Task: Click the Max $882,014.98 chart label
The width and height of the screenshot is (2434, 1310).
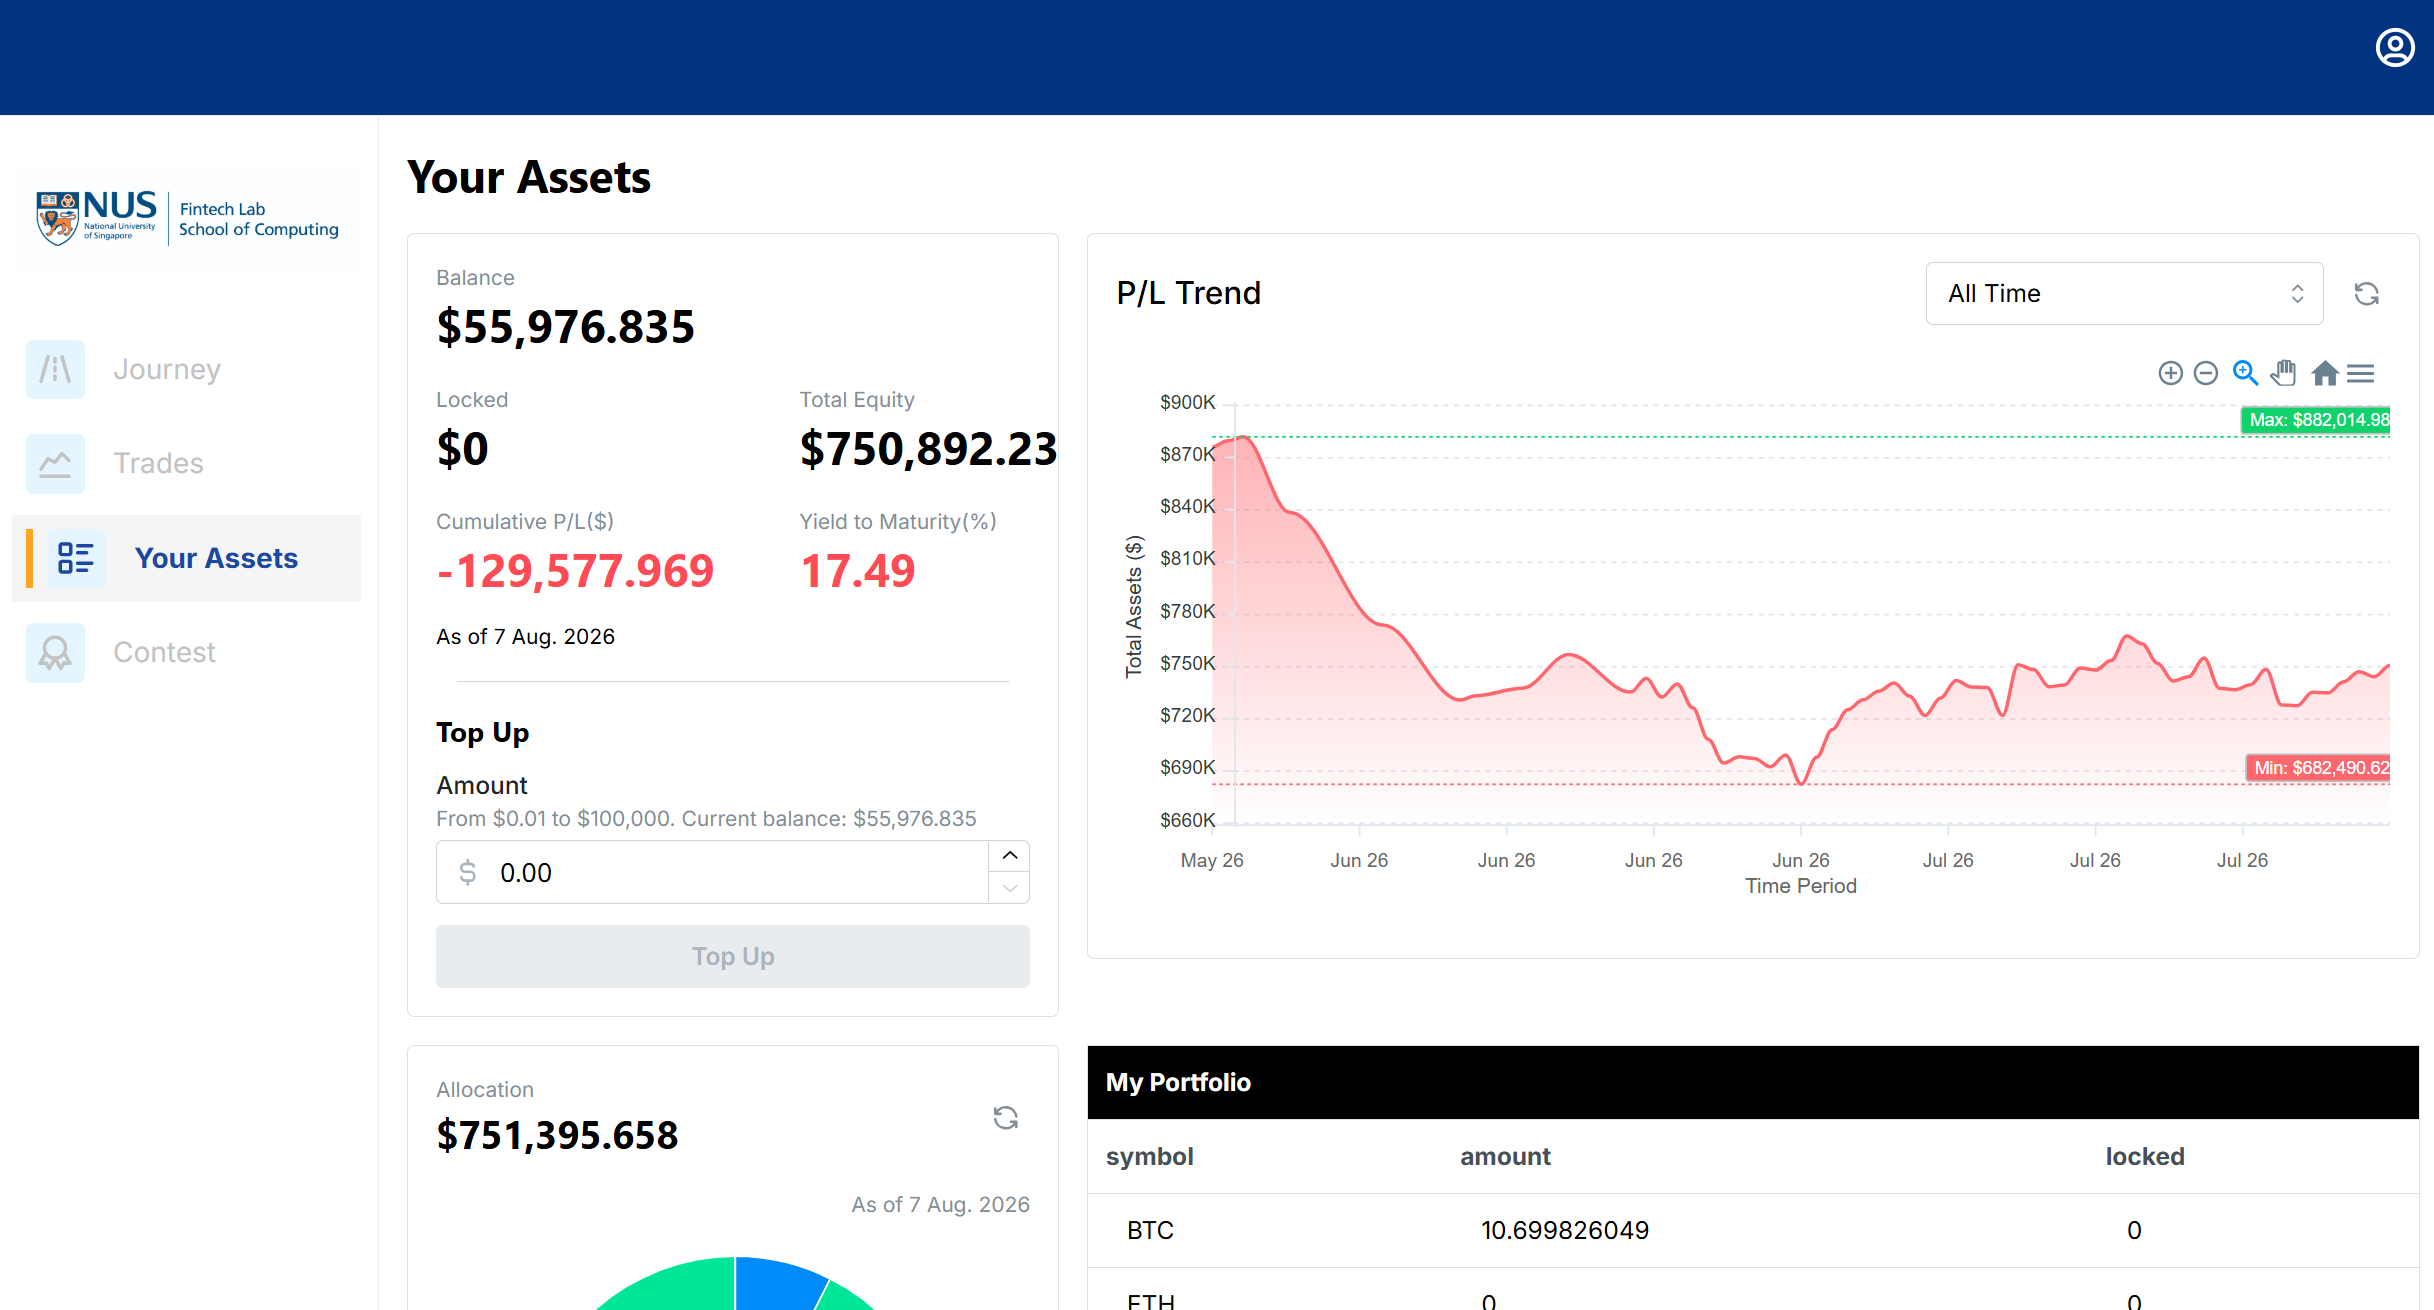Action: click(x=2316, y=420)
